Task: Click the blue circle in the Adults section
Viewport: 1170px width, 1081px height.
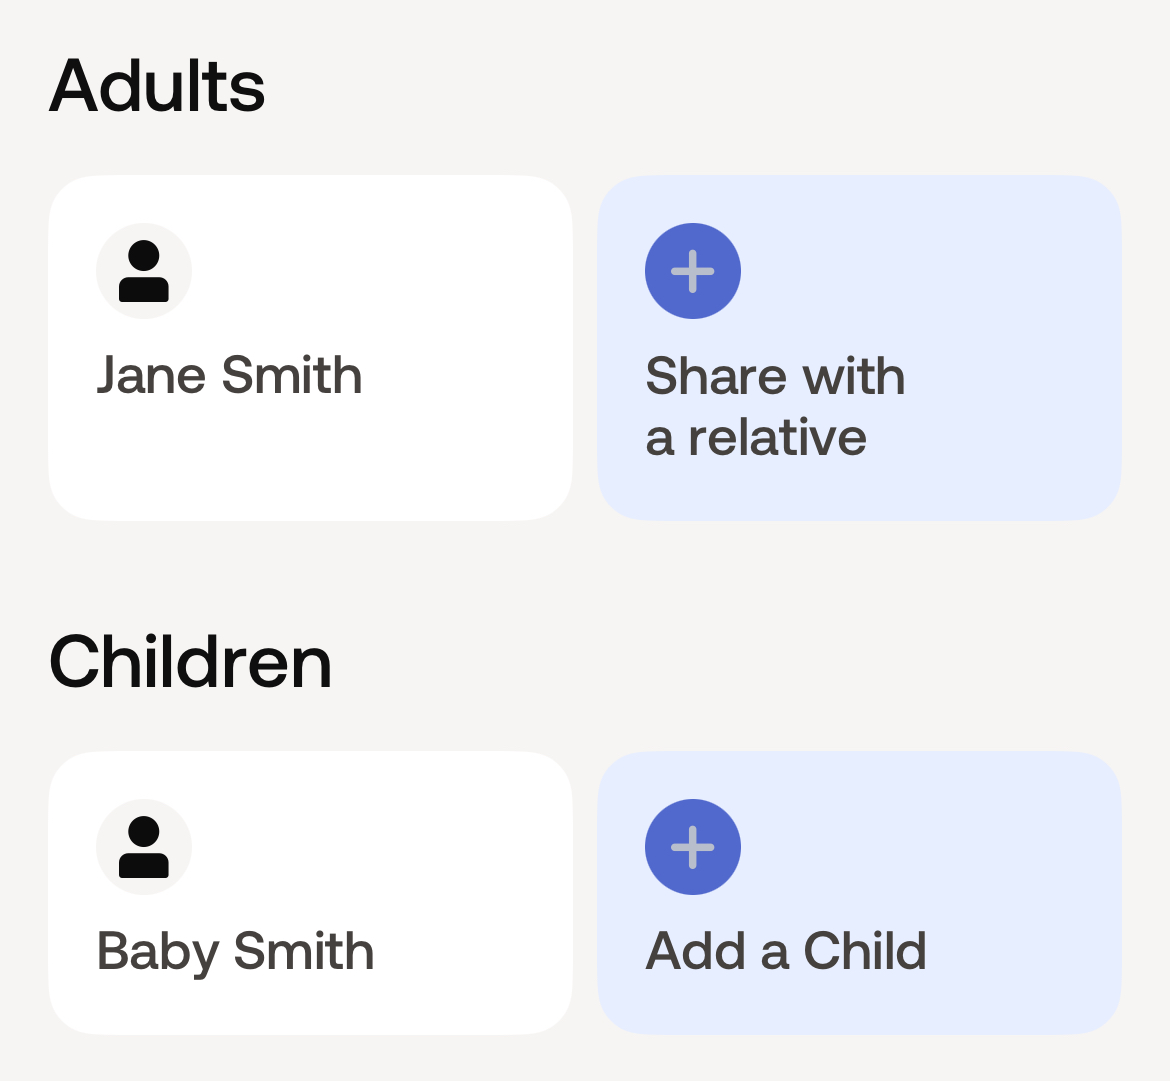Action: 692,271
